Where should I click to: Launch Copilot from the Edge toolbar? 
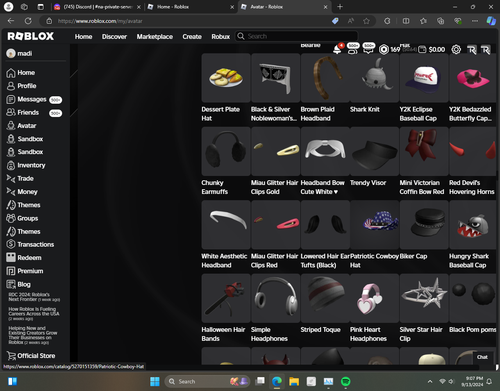point(491,21)
